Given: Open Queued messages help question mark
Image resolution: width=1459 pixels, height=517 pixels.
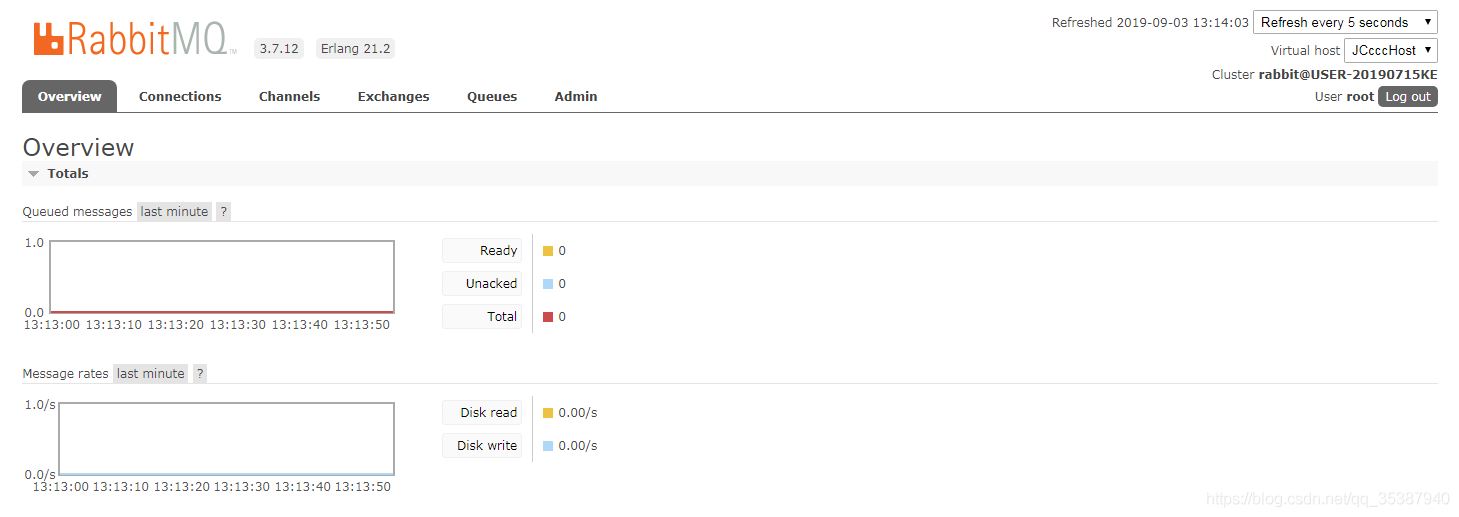Looking at the screenshot, I should tap(224, 211).
